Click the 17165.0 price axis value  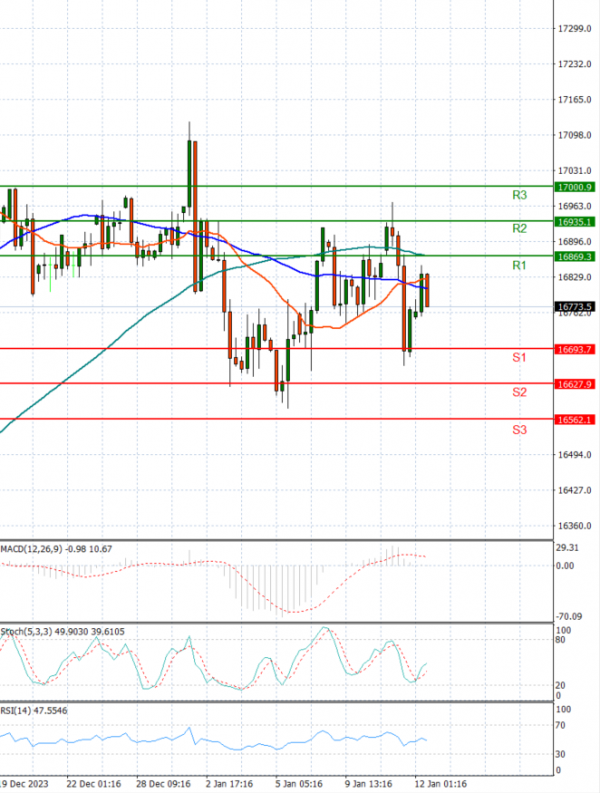pyautogui.click(x=575, y=100)
